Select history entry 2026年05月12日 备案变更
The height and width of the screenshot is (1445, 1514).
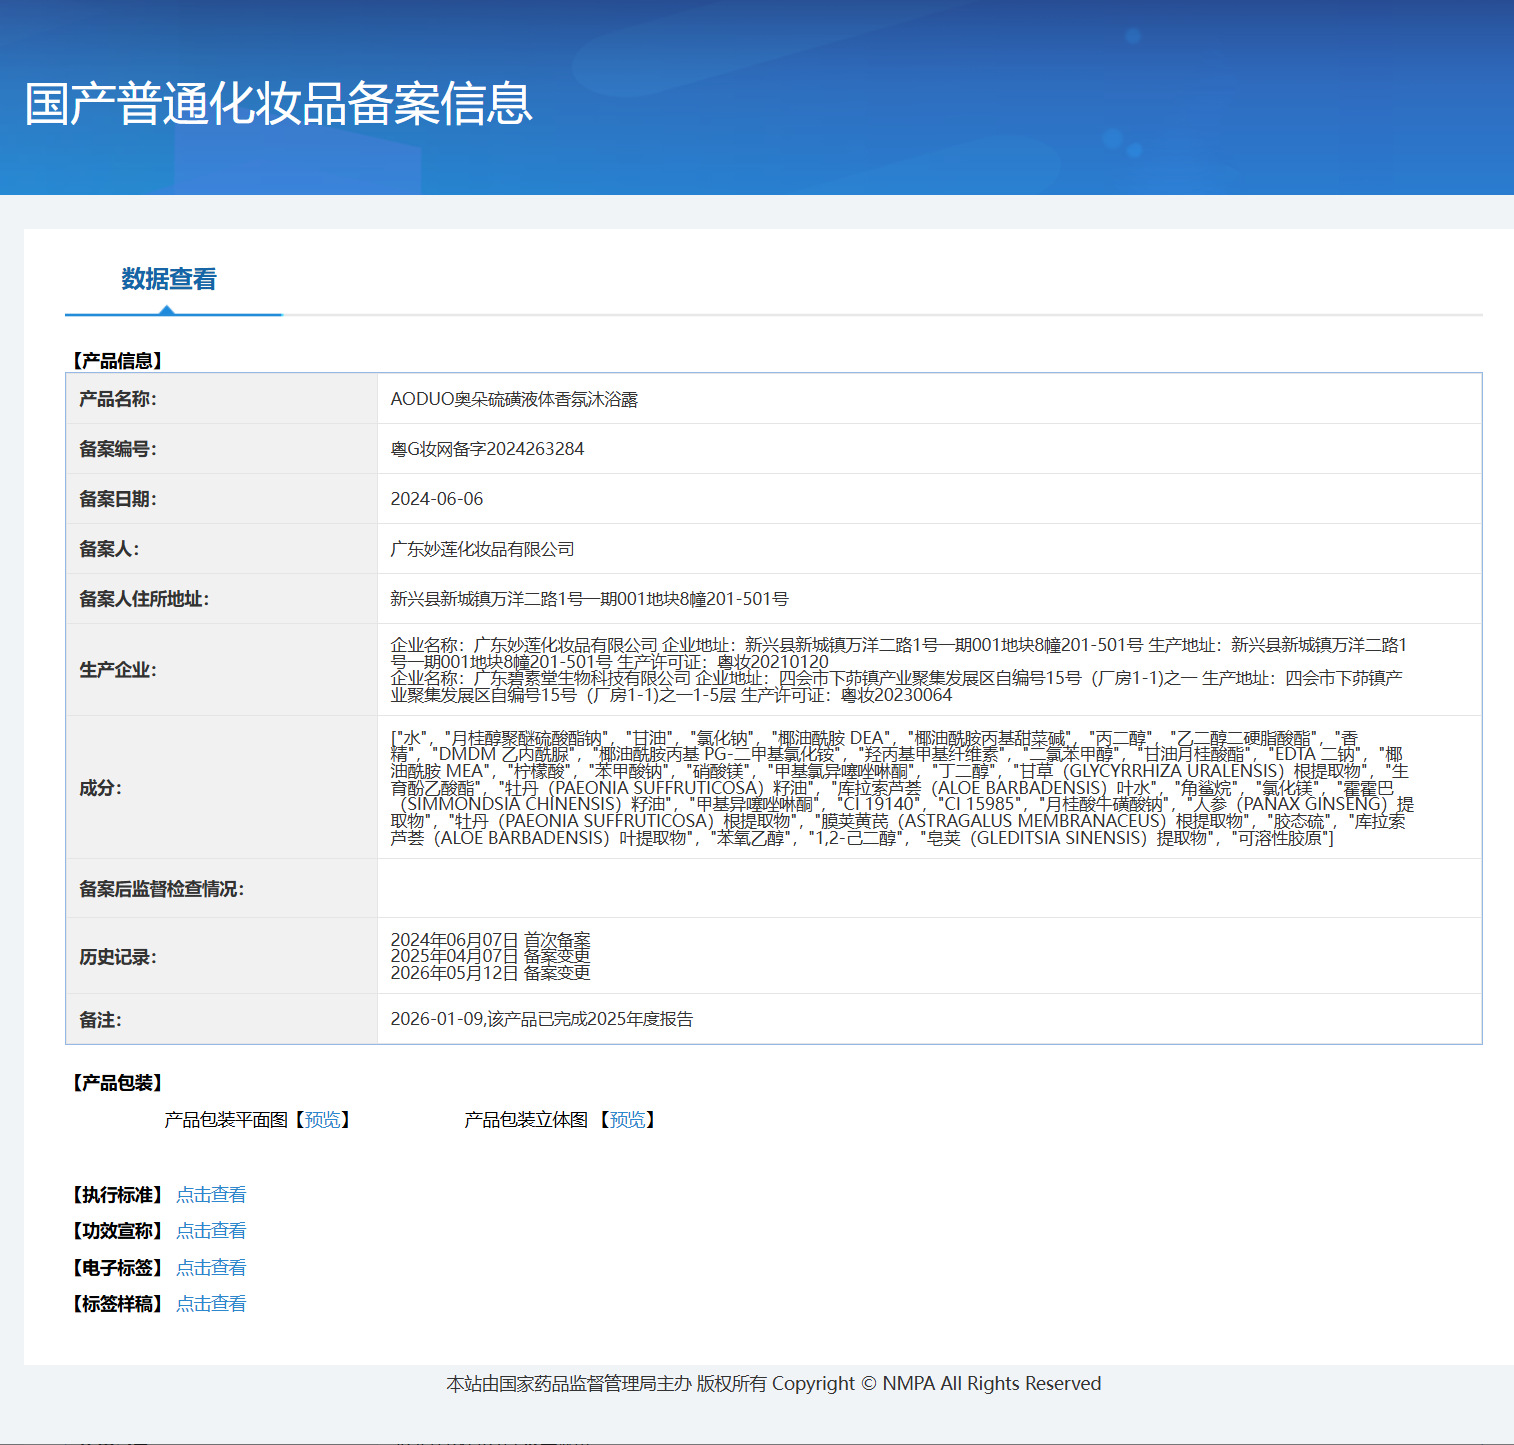pyautogui.click(x=490, y=973)
